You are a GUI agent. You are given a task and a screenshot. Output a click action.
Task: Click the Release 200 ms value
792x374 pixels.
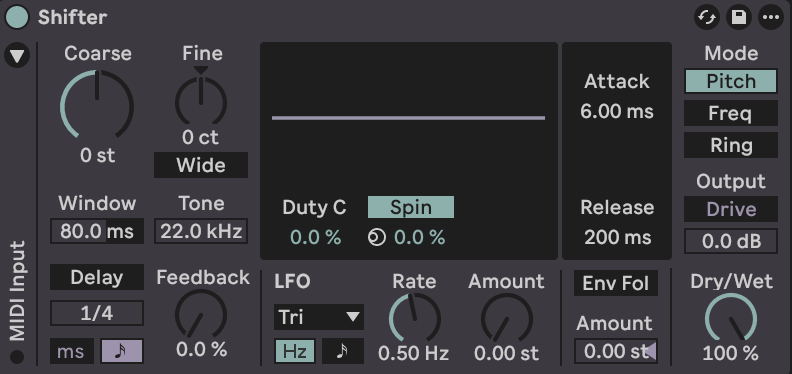point(617,238)
